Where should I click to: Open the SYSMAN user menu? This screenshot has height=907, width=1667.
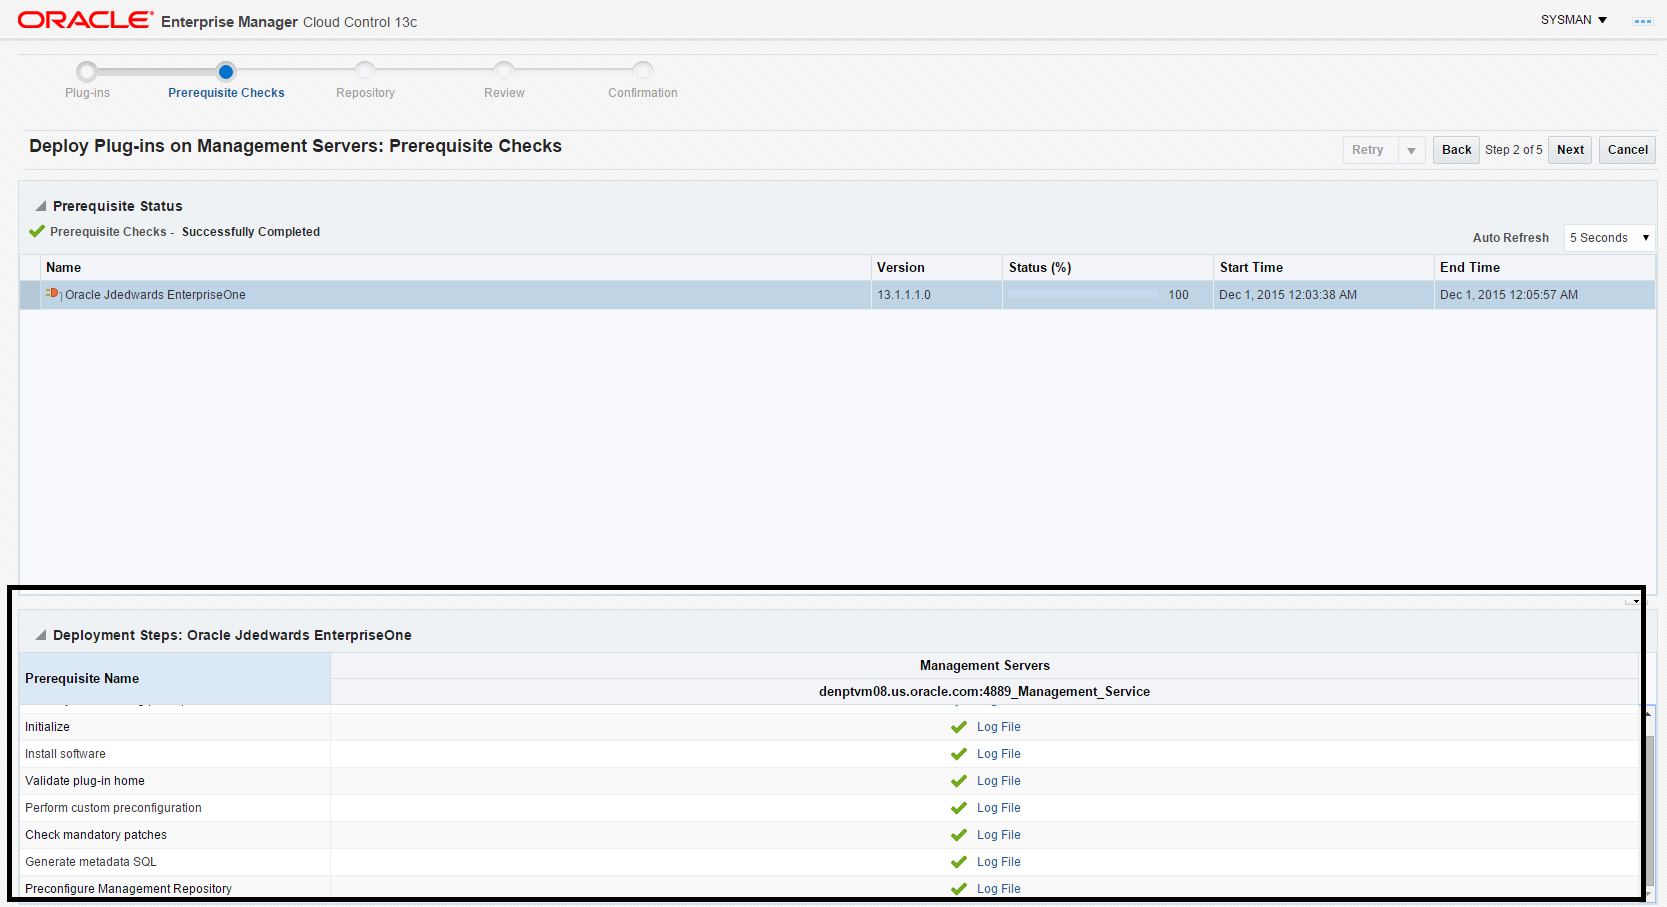1573,20
